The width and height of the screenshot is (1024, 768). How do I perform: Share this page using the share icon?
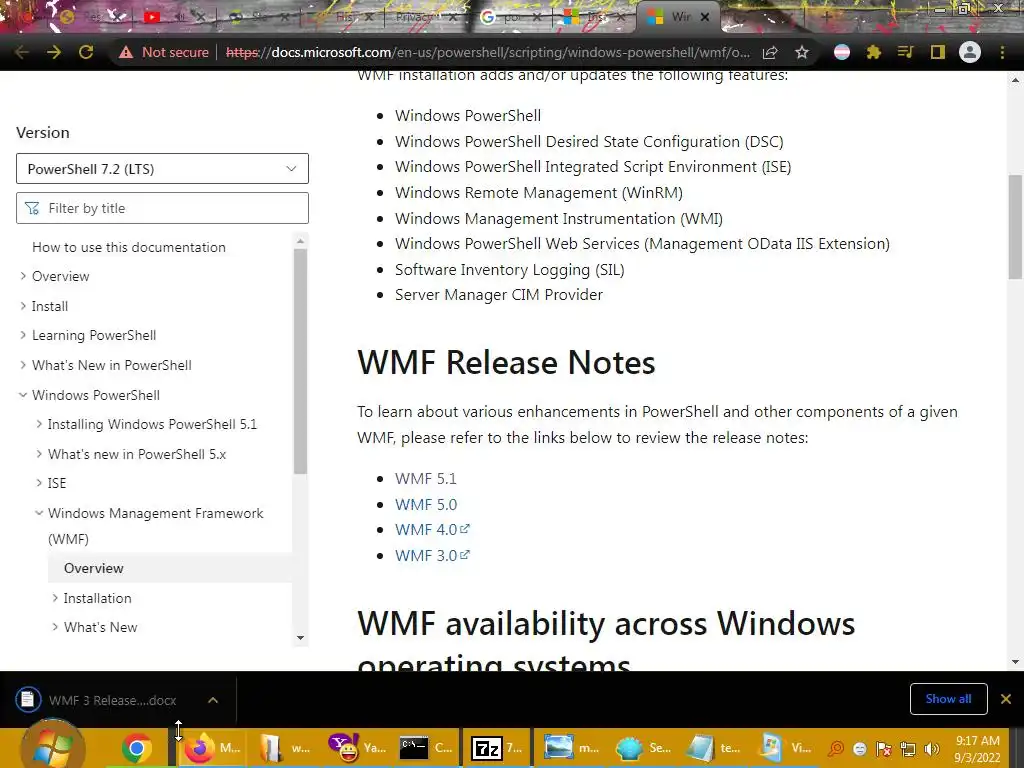(770, 52)
